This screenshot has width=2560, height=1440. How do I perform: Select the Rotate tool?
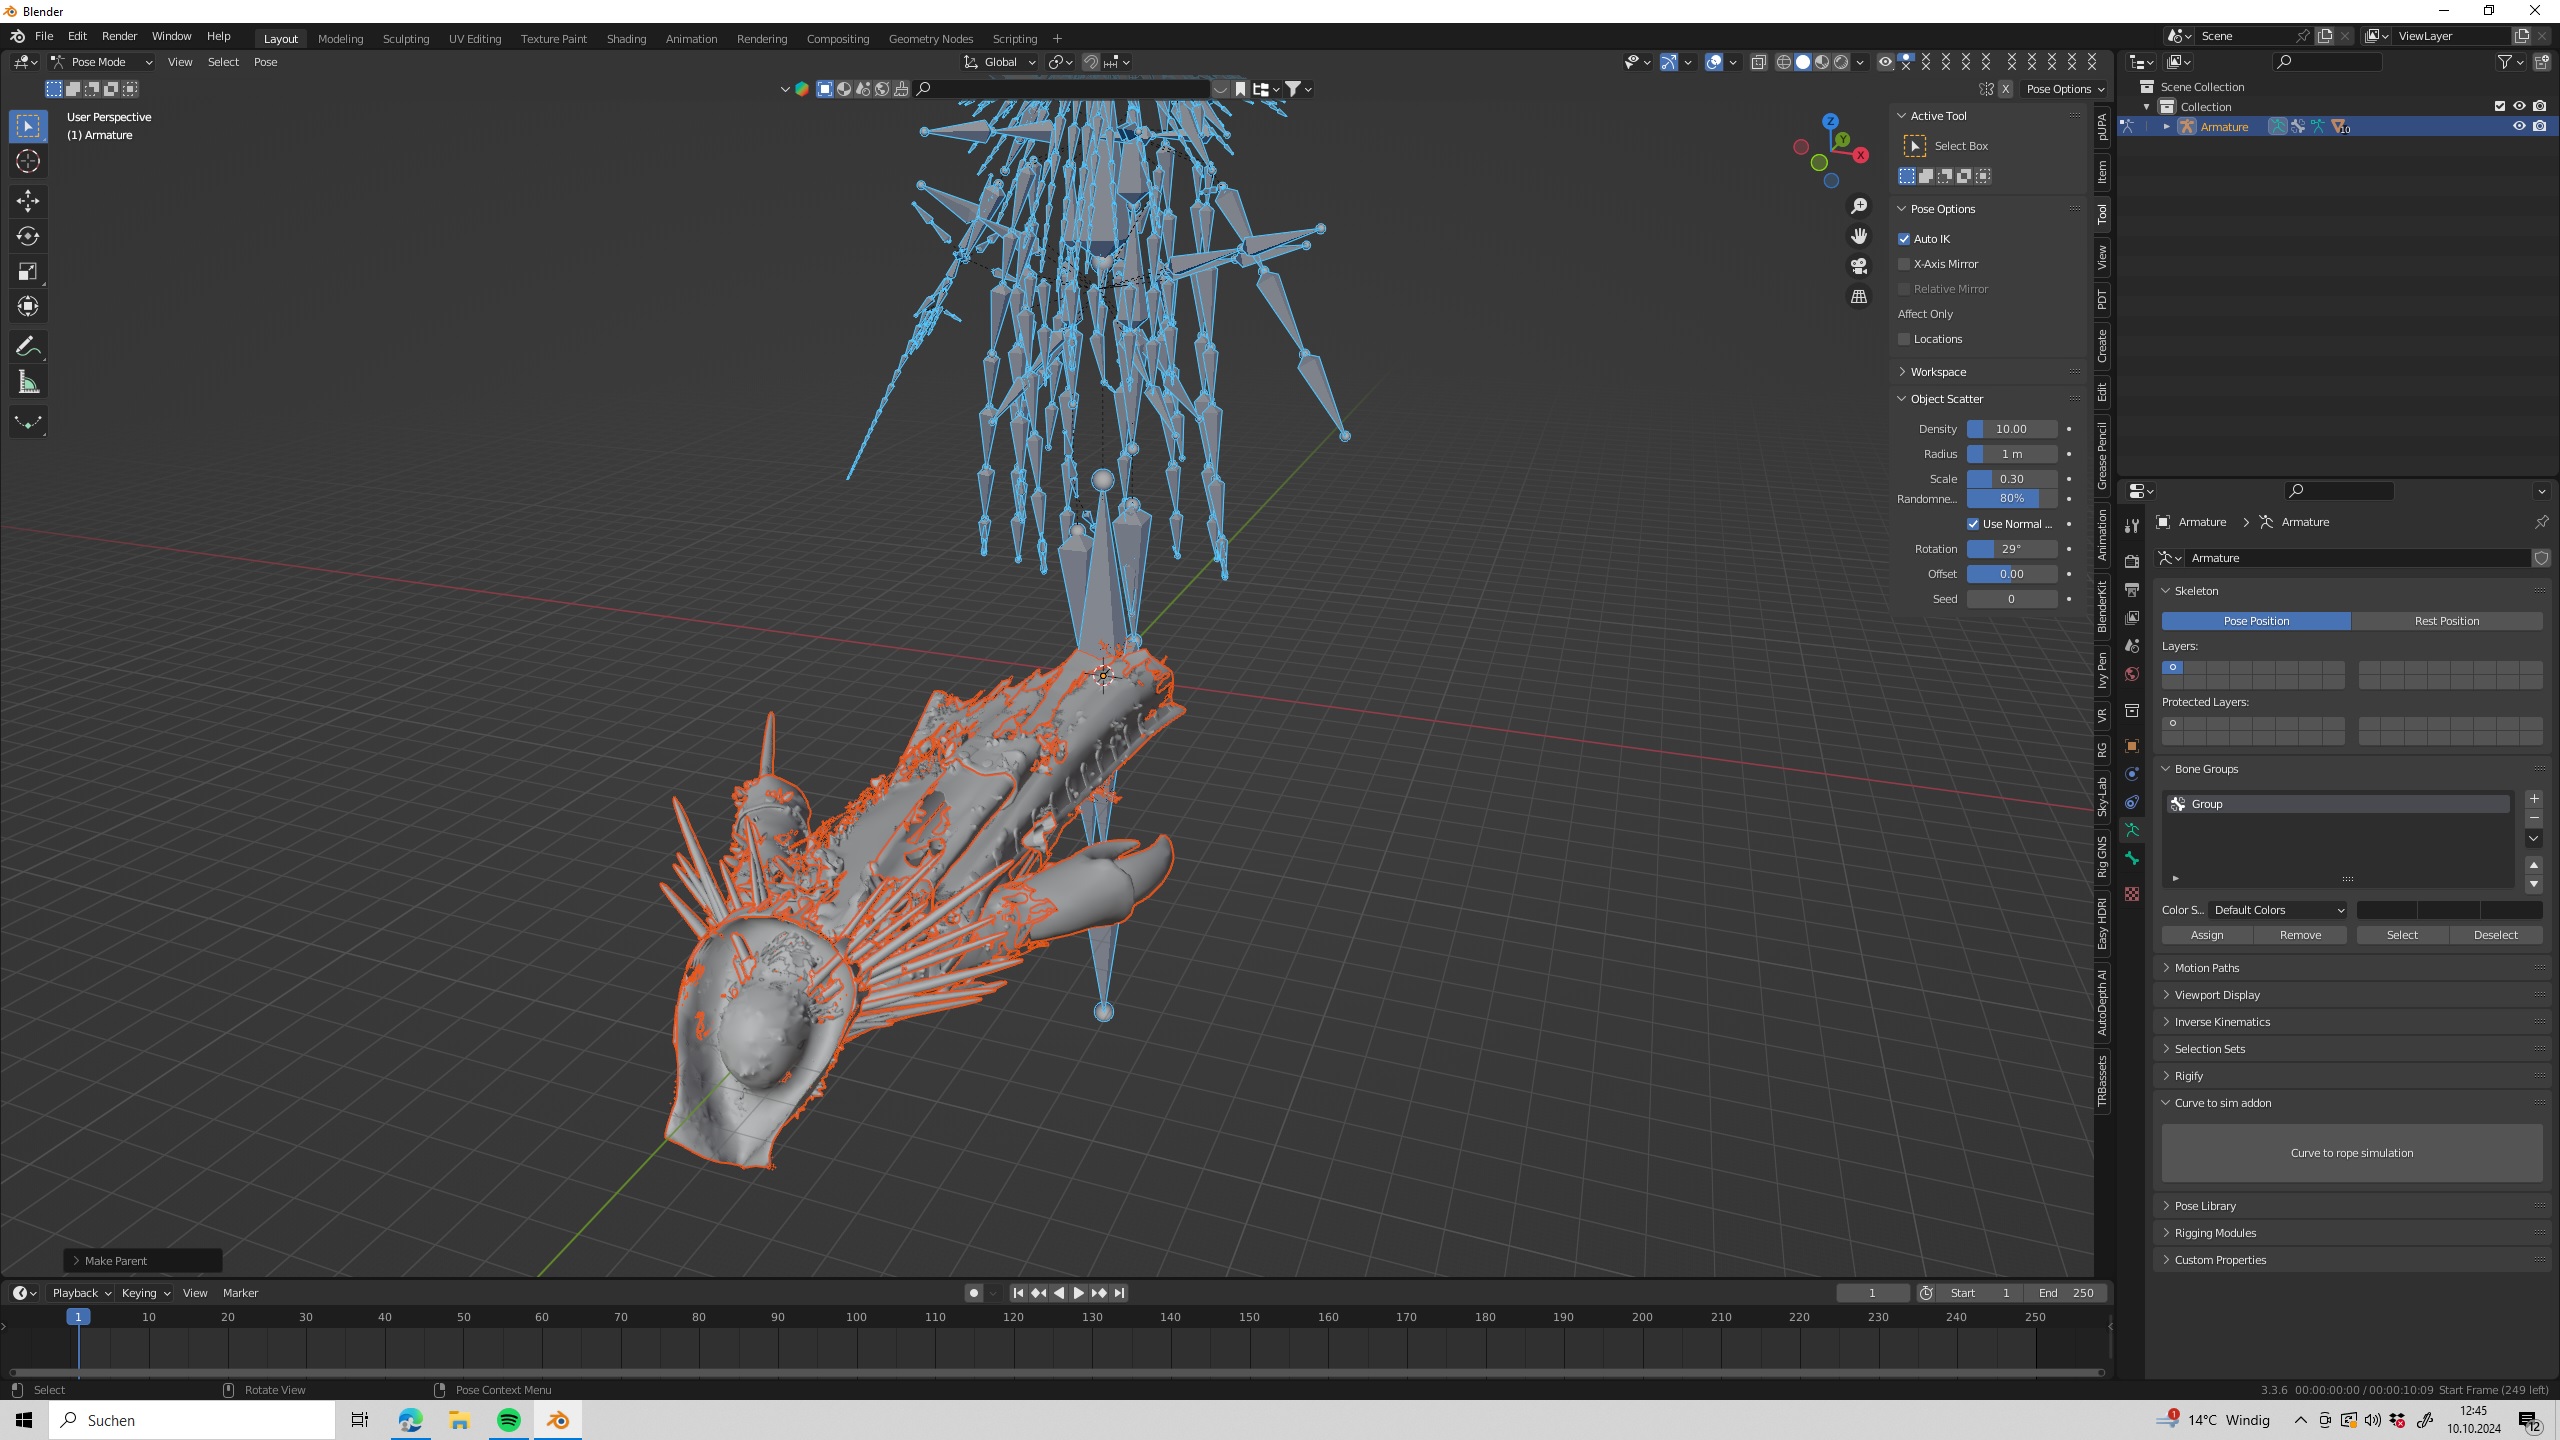click(28, 236)
